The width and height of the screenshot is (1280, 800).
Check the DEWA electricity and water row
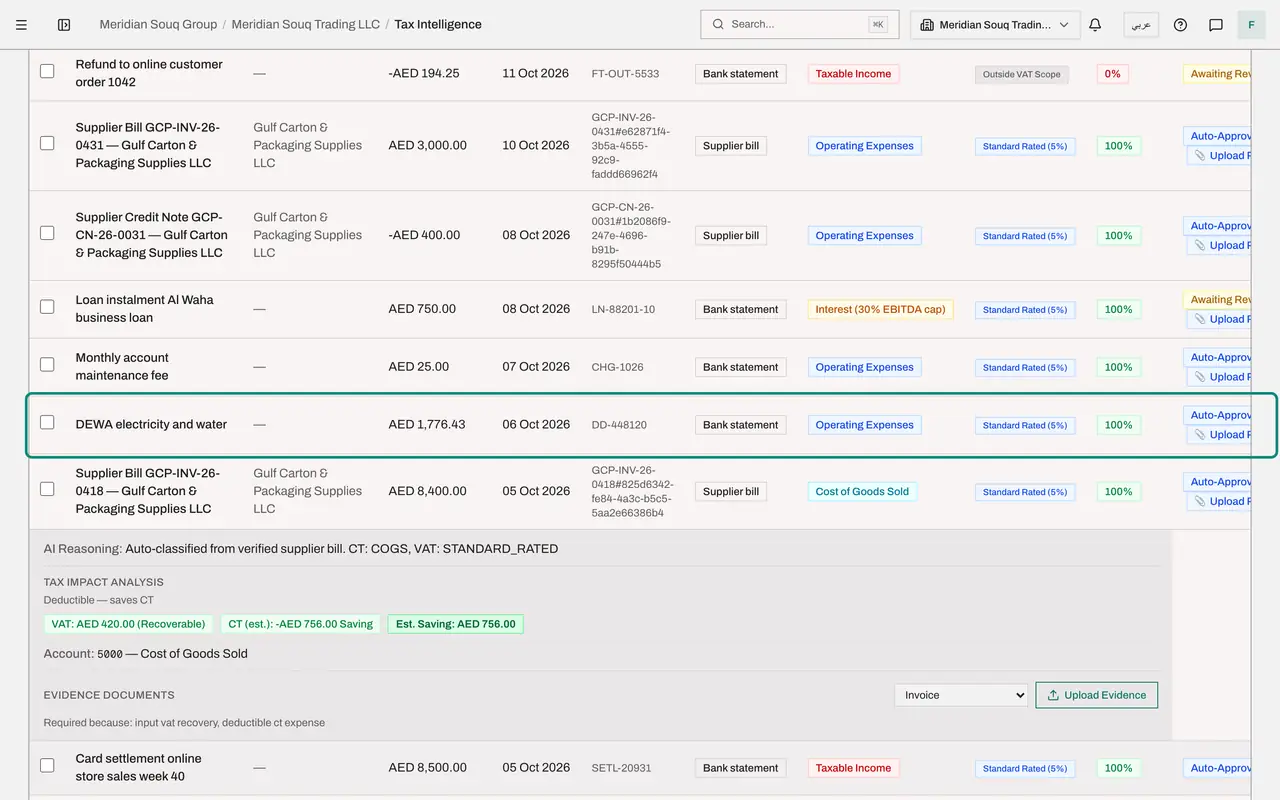pyautogui.click(x=47, y=422)
